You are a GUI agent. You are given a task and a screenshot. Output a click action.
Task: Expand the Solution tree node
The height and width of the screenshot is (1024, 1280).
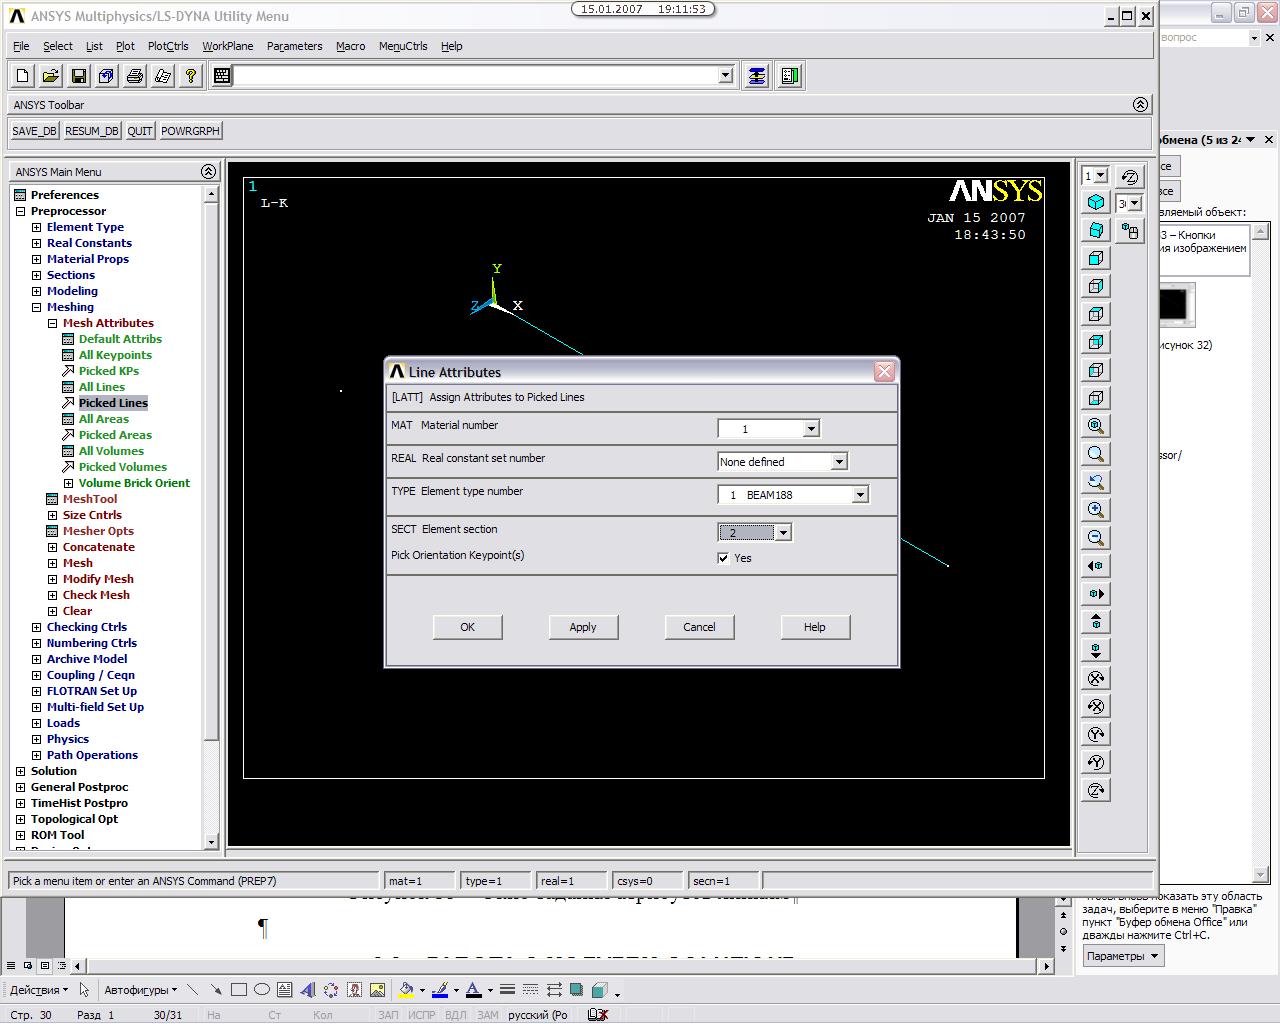(x=20, y=771)
